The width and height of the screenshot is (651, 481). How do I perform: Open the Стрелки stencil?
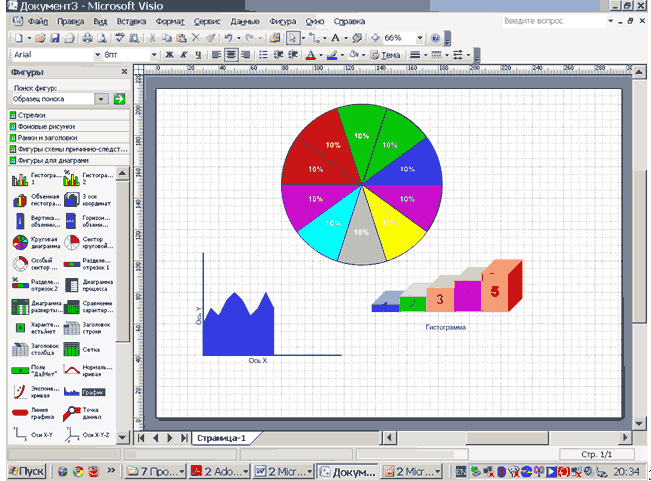pyautogui.click(x=69, y=115)
